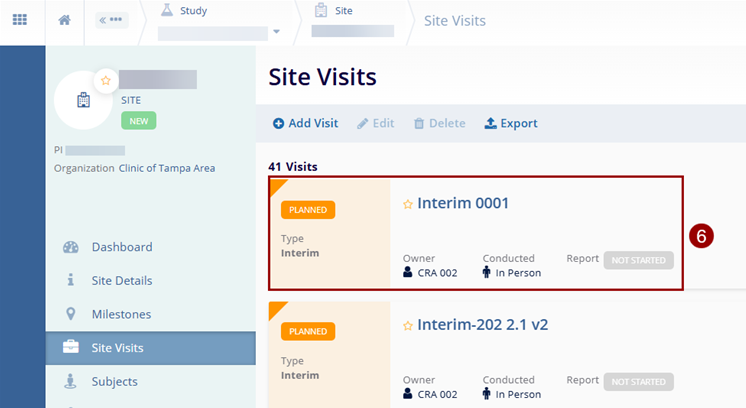
Task: Toggle the favorite star on site avatar
Action: [105, 80]
